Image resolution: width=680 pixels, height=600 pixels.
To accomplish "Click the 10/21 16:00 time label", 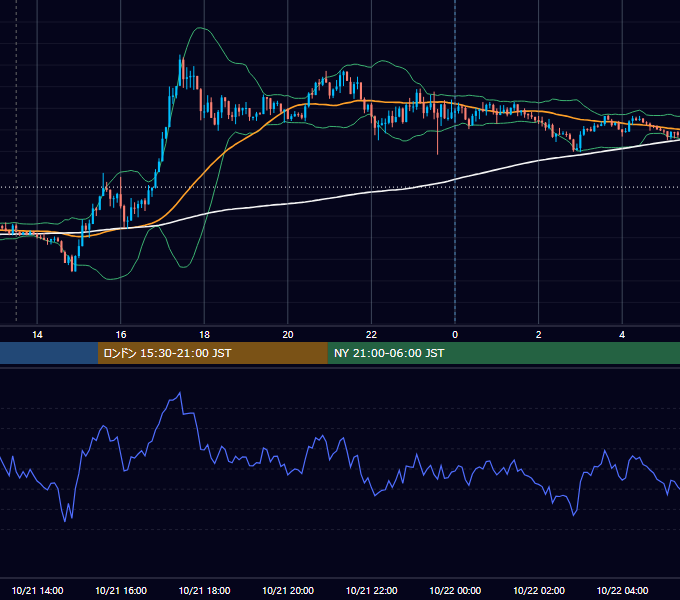I will 121,590.
